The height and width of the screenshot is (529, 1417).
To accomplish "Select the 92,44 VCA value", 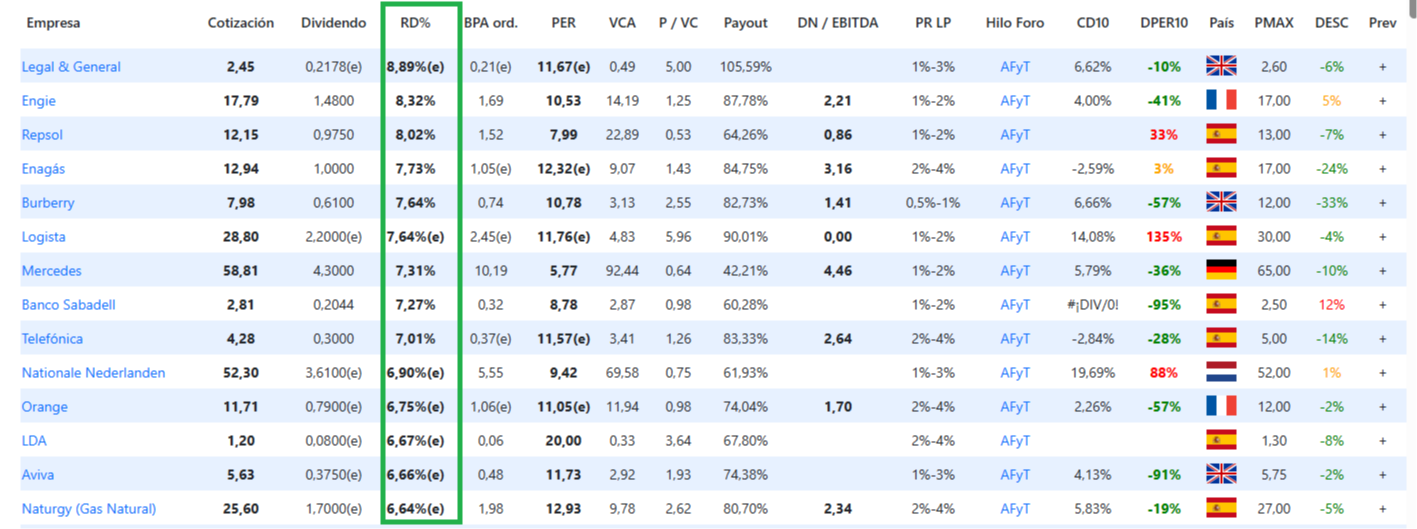I will pyautogui.click(x=622, y=271).
